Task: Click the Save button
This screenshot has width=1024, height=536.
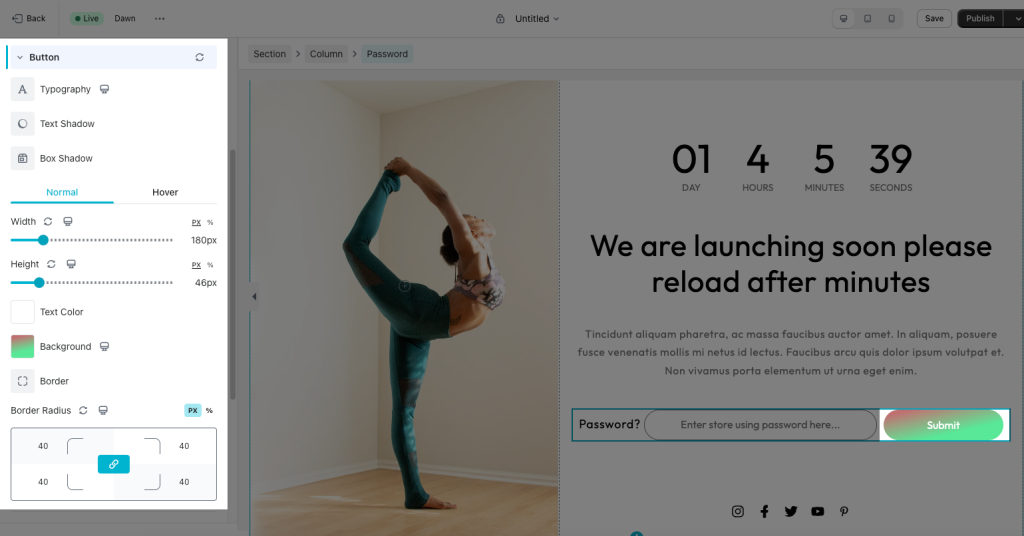Action: [934, 18]
